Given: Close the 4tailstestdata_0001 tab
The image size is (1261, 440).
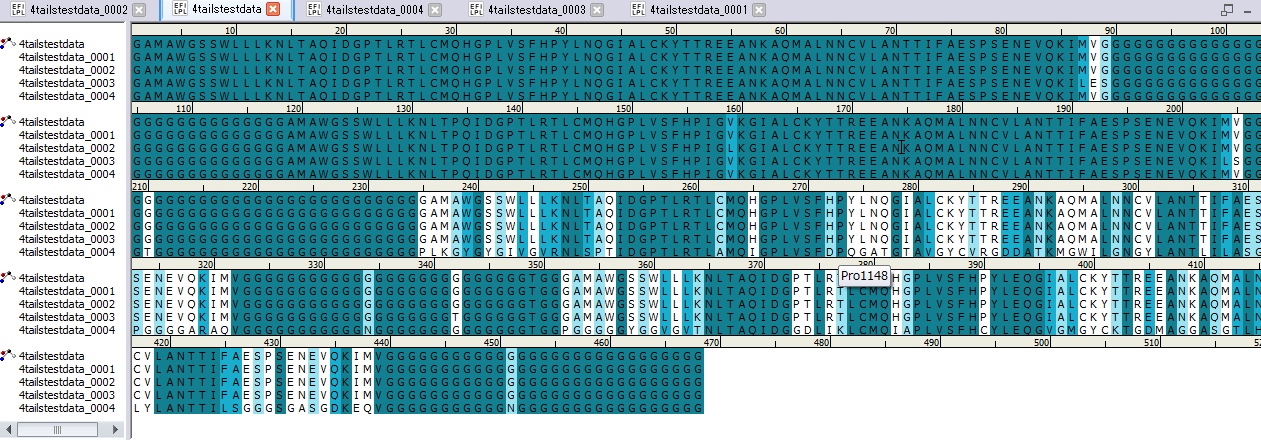Looking at the screenshot, I should click(x=759, y=10).
